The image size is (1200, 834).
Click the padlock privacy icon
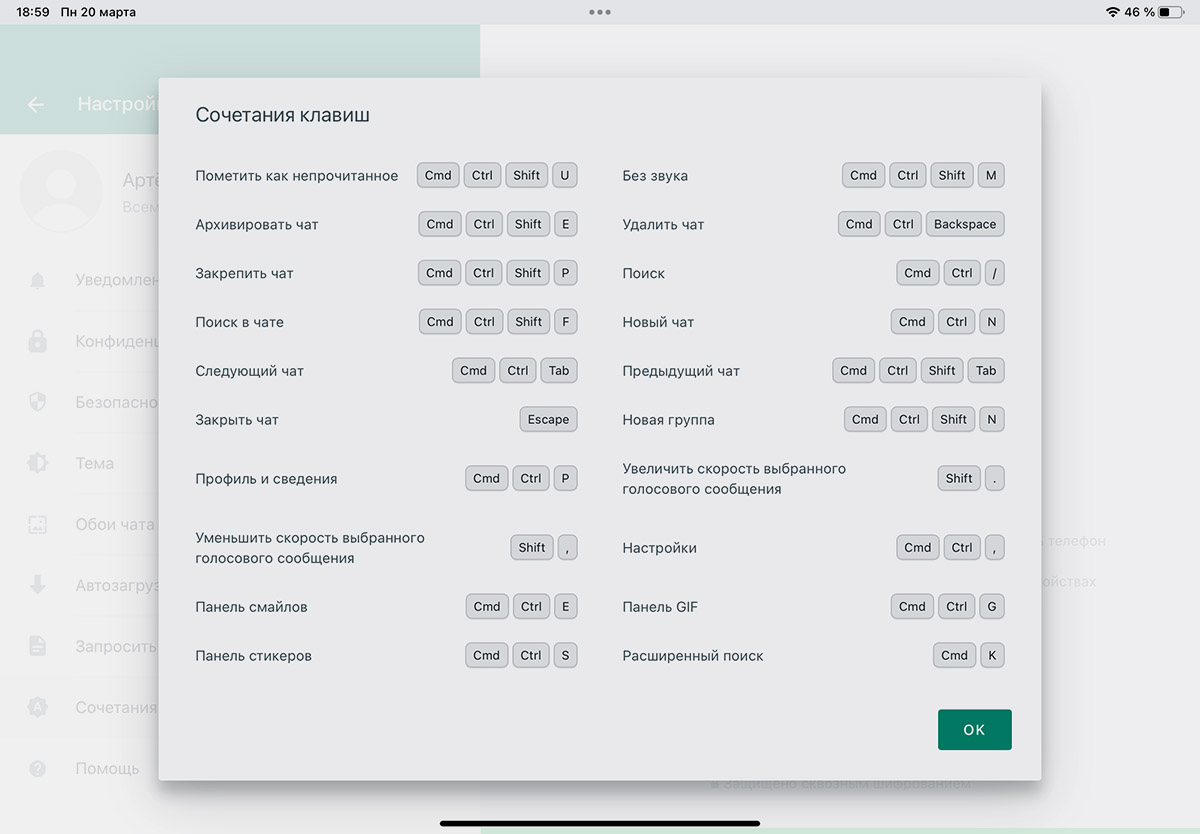click(x=38, y=341)
